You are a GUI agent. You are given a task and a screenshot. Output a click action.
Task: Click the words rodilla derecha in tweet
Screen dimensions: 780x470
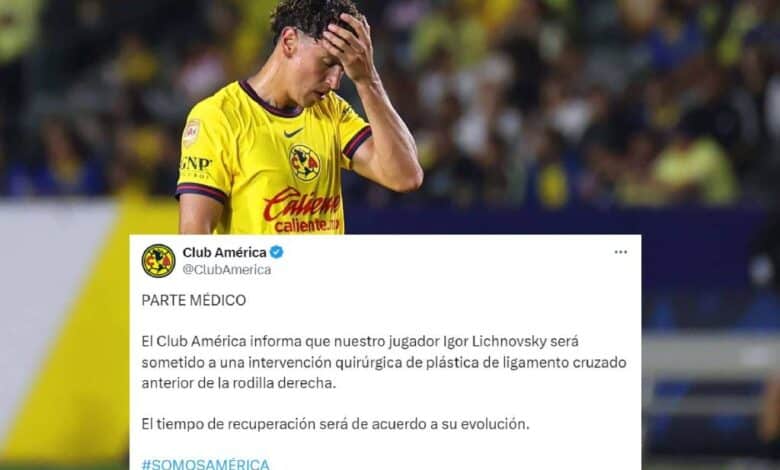pos(284,383)
